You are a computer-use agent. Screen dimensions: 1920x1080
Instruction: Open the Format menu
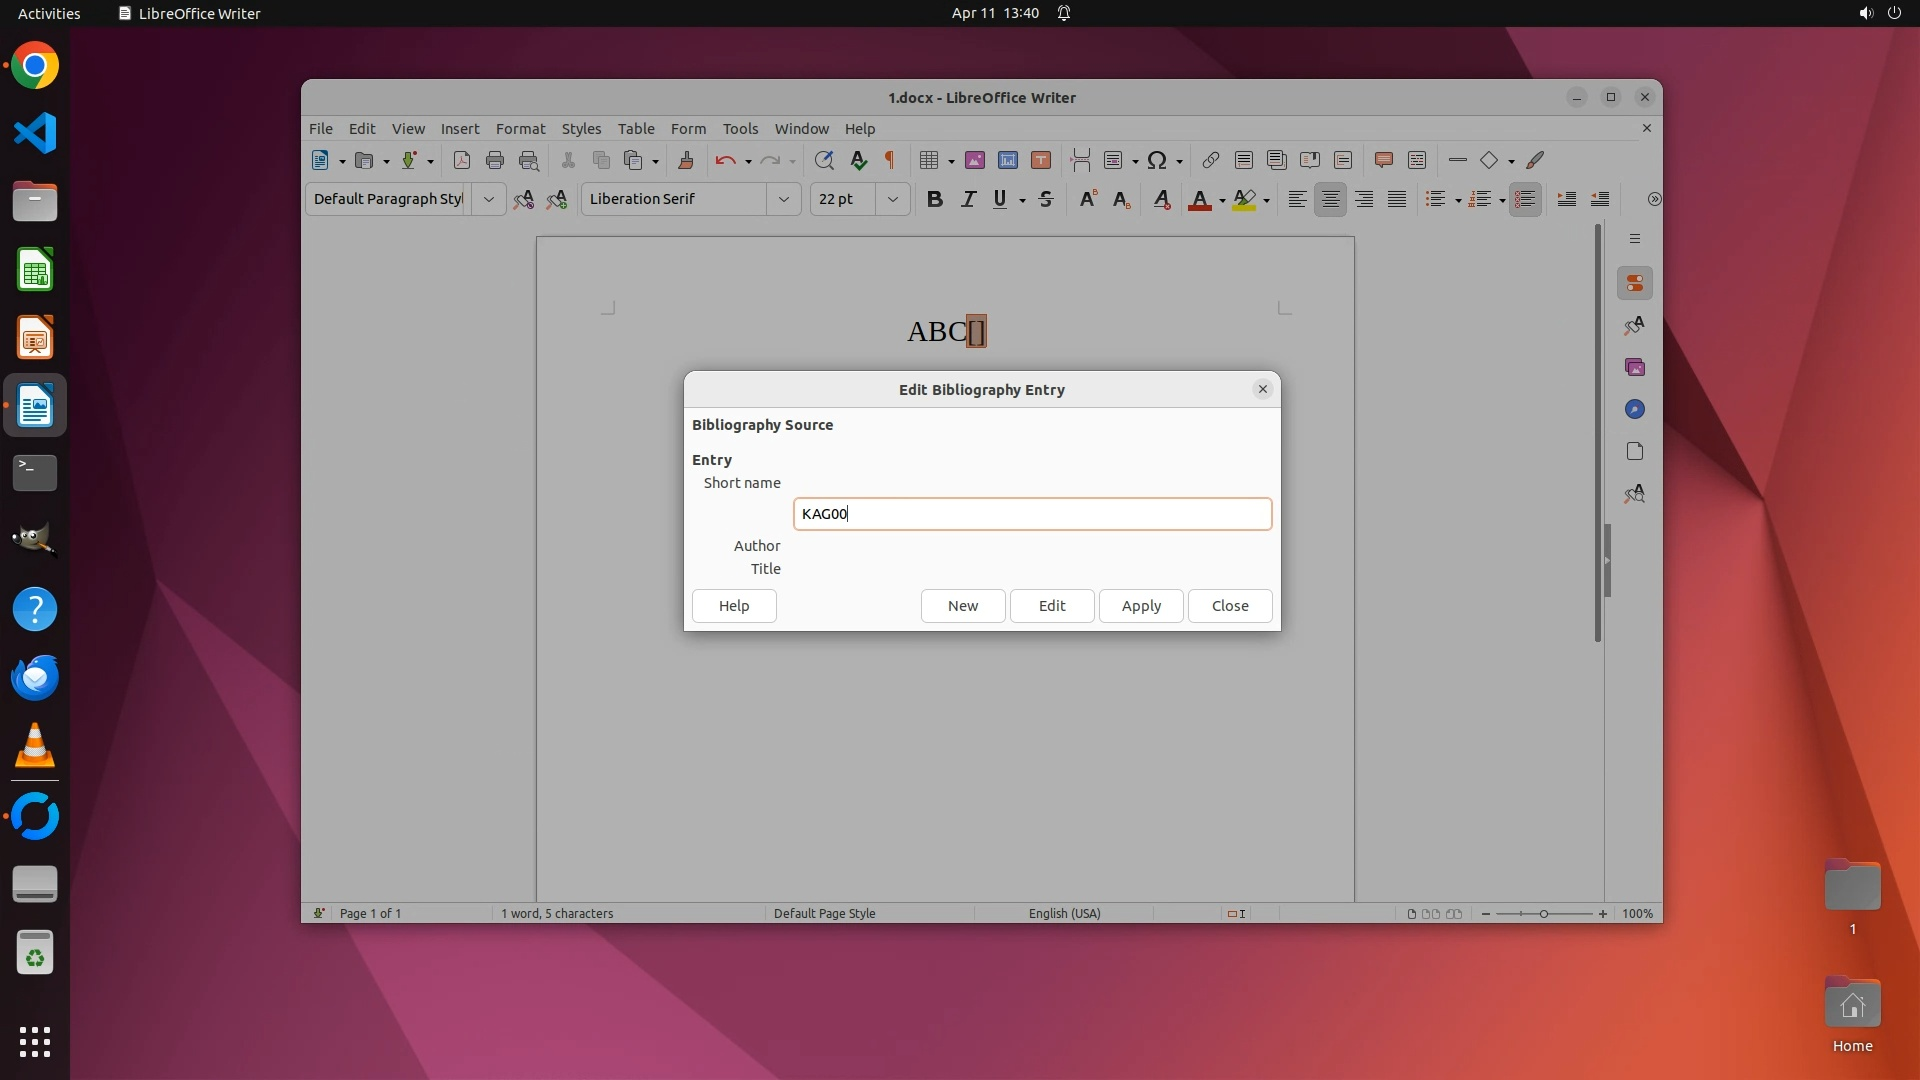520,129
